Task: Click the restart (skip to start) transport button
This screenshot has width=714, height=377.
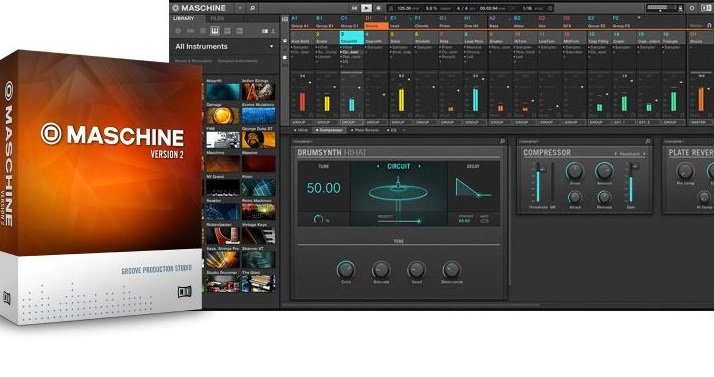Action: tap(354, 8)
